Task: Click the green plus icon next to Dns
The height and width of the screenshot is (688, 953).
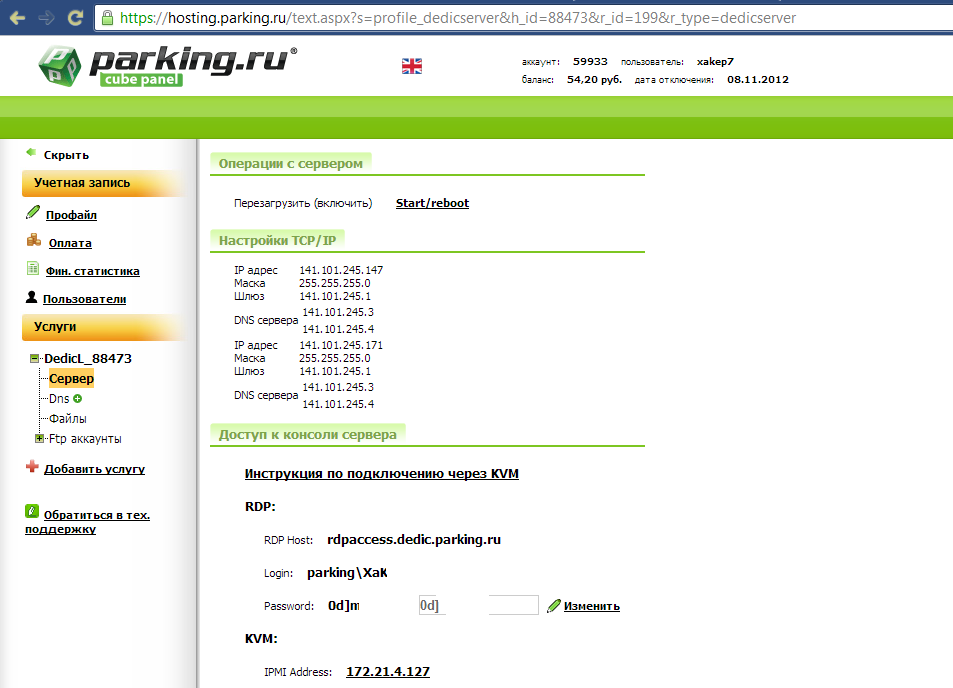Action: click(x=77, y=399)
